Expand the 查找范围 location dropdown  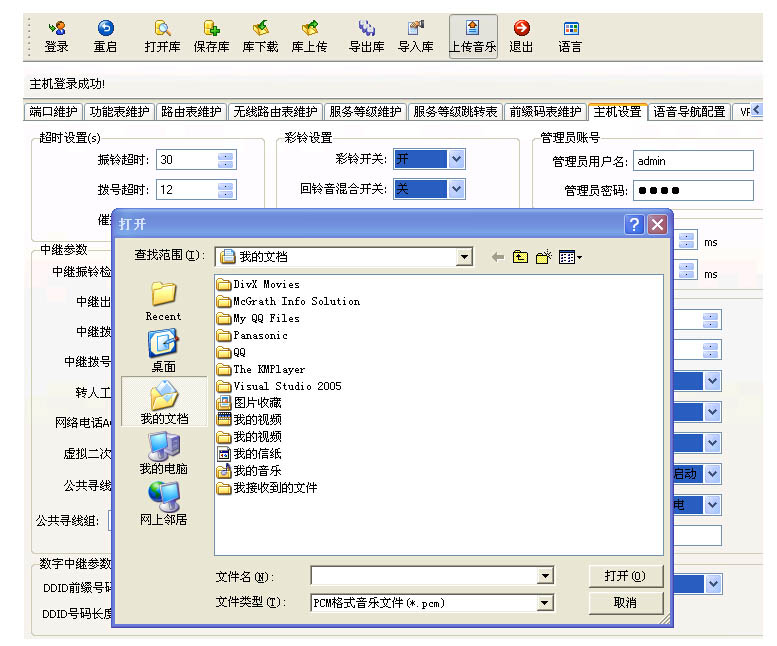(x=463, y=257)
